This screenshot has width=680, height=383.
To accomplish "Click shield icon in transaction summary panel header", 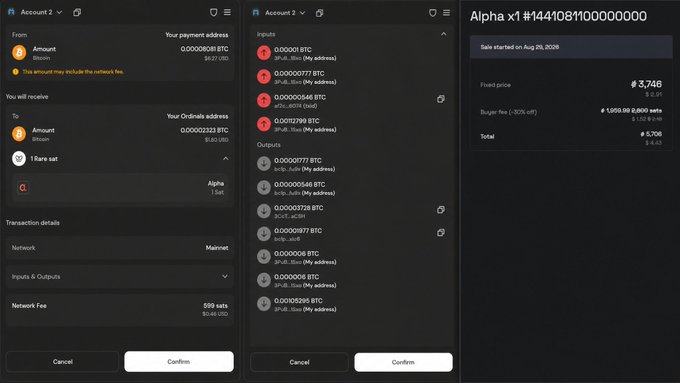I will click(213, 12).
